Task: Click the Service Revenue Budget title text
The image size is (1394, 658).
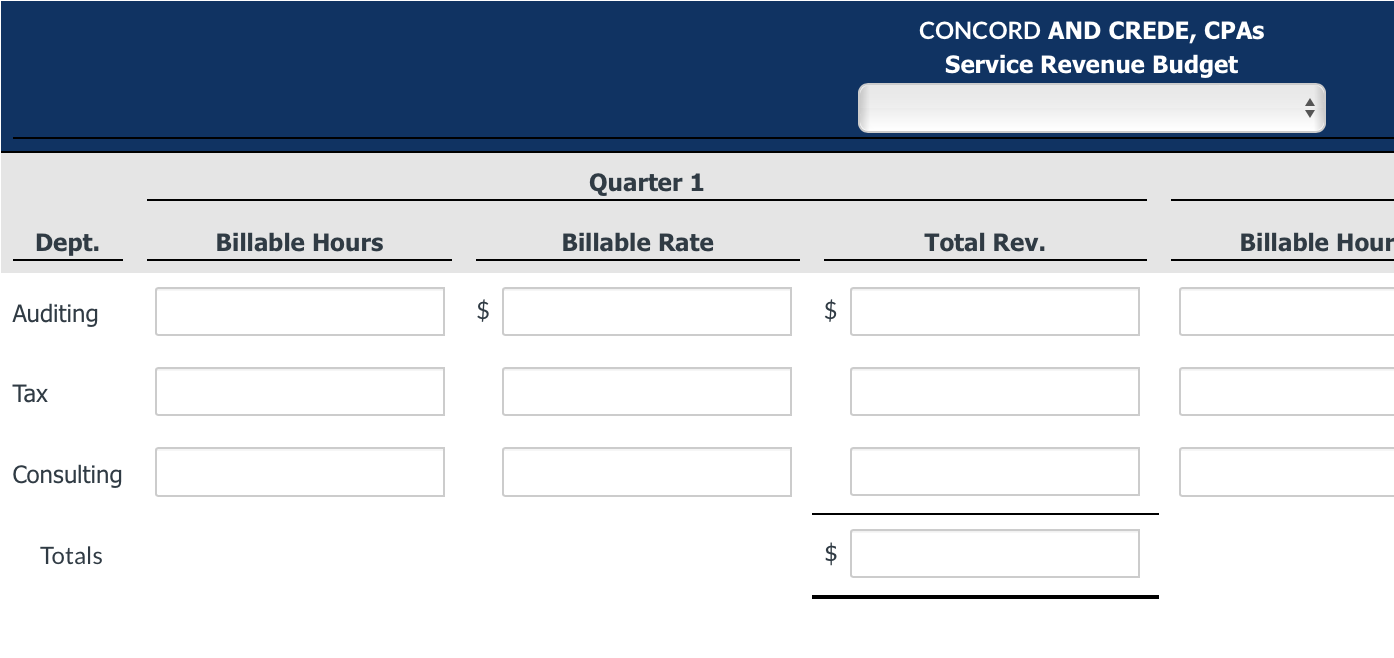Action: [x=1091, y=65]
